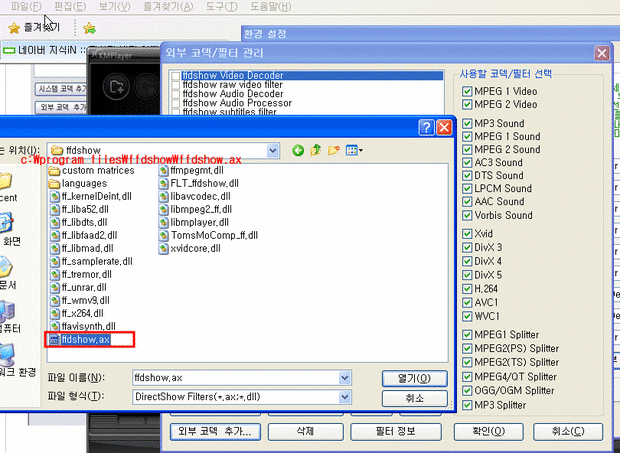The height and width of the screenshot is (453, 620).
Task: Open the 즐겨찾기(A) menu
Action: click(x=168, y=6)
